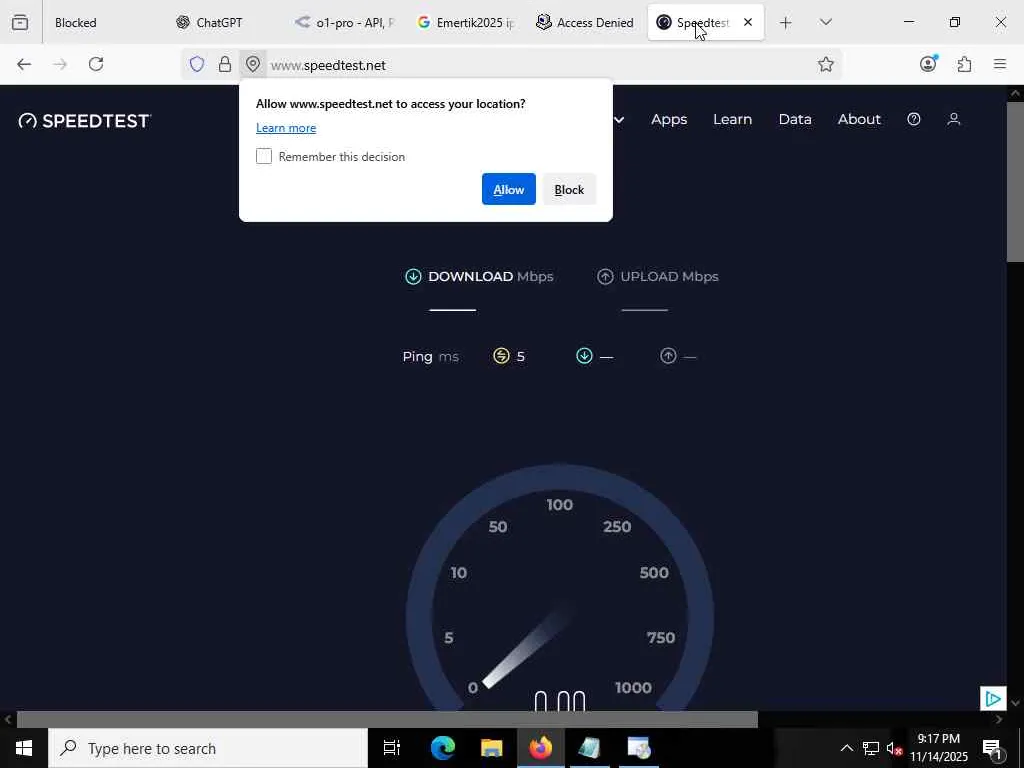Open the user account profile icon

(953, 119)
